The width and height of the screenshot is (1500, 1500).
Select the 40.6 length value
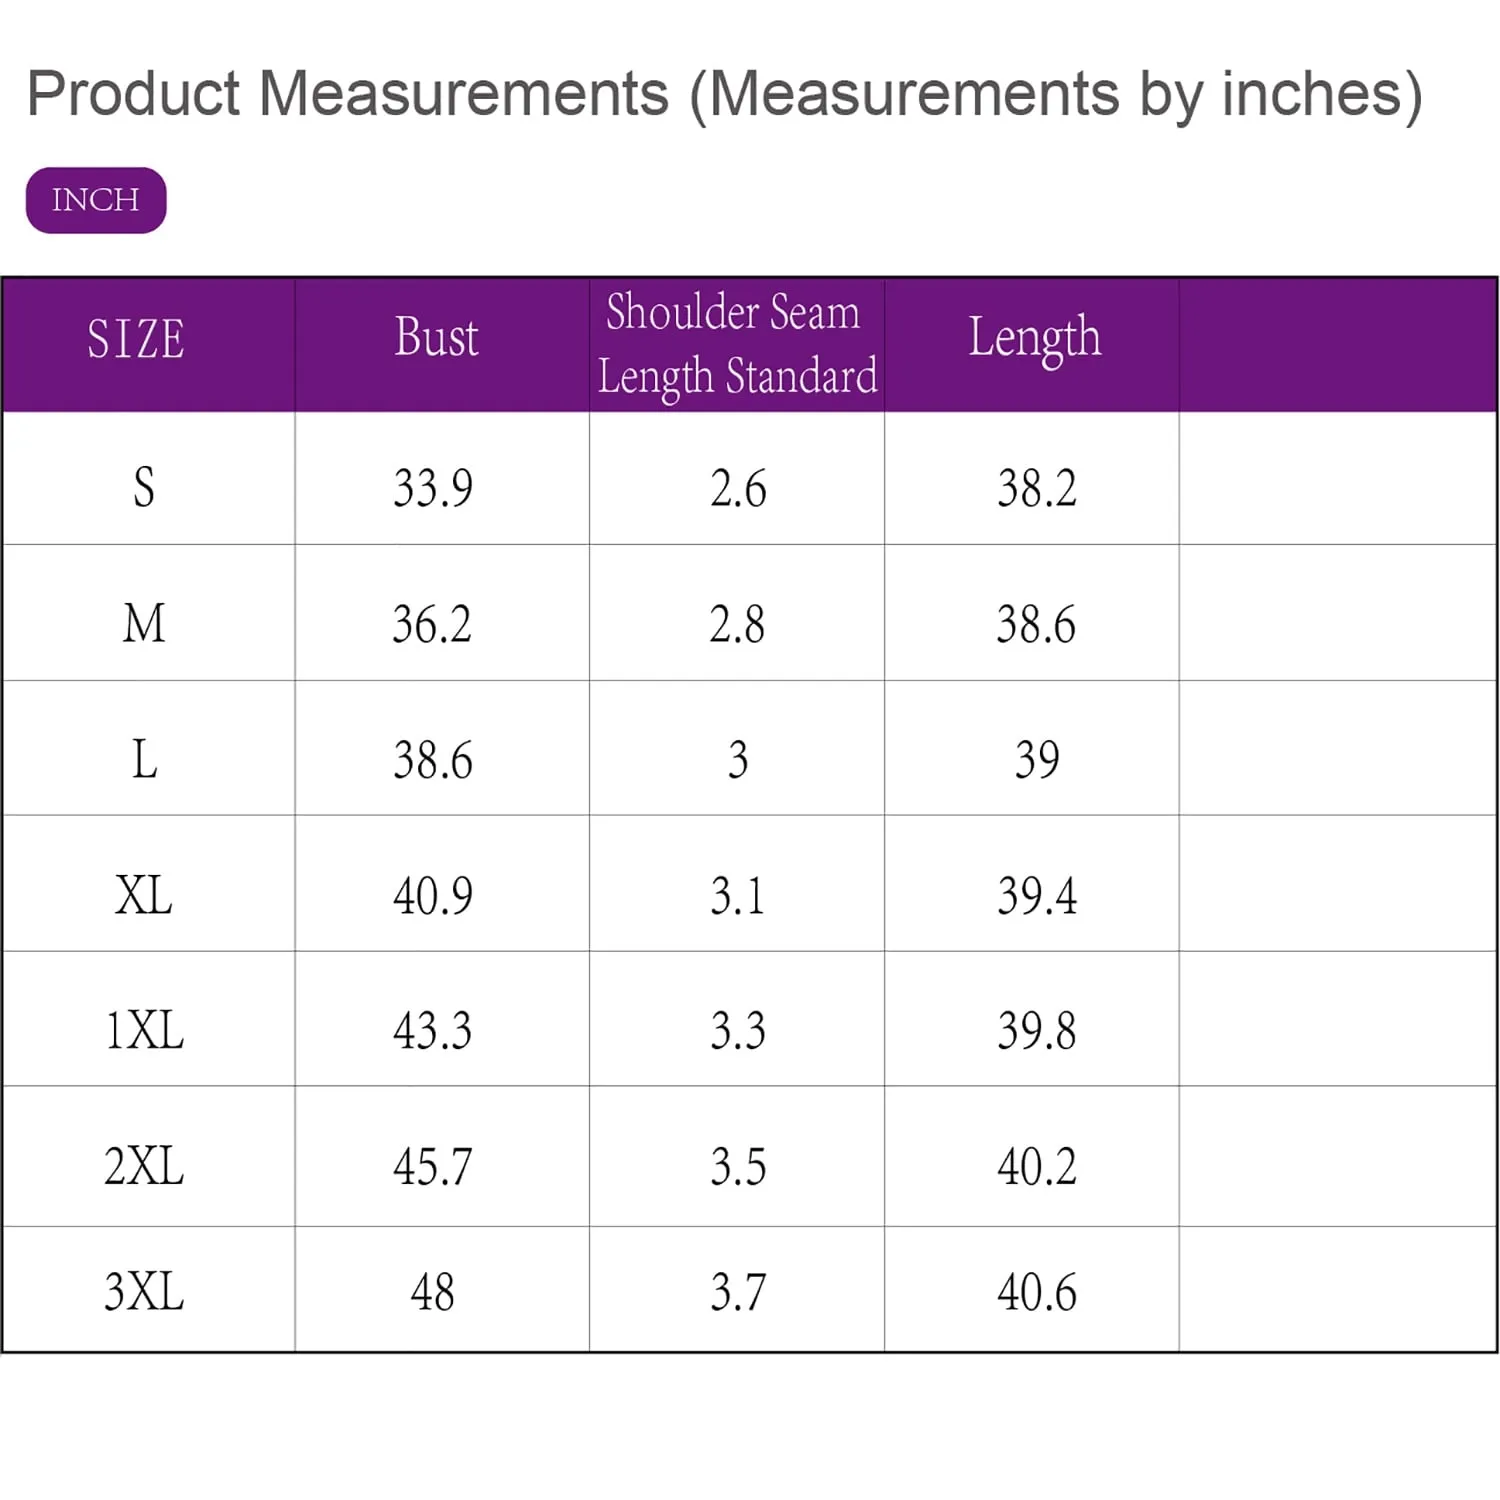(x=1037, y=1291)
